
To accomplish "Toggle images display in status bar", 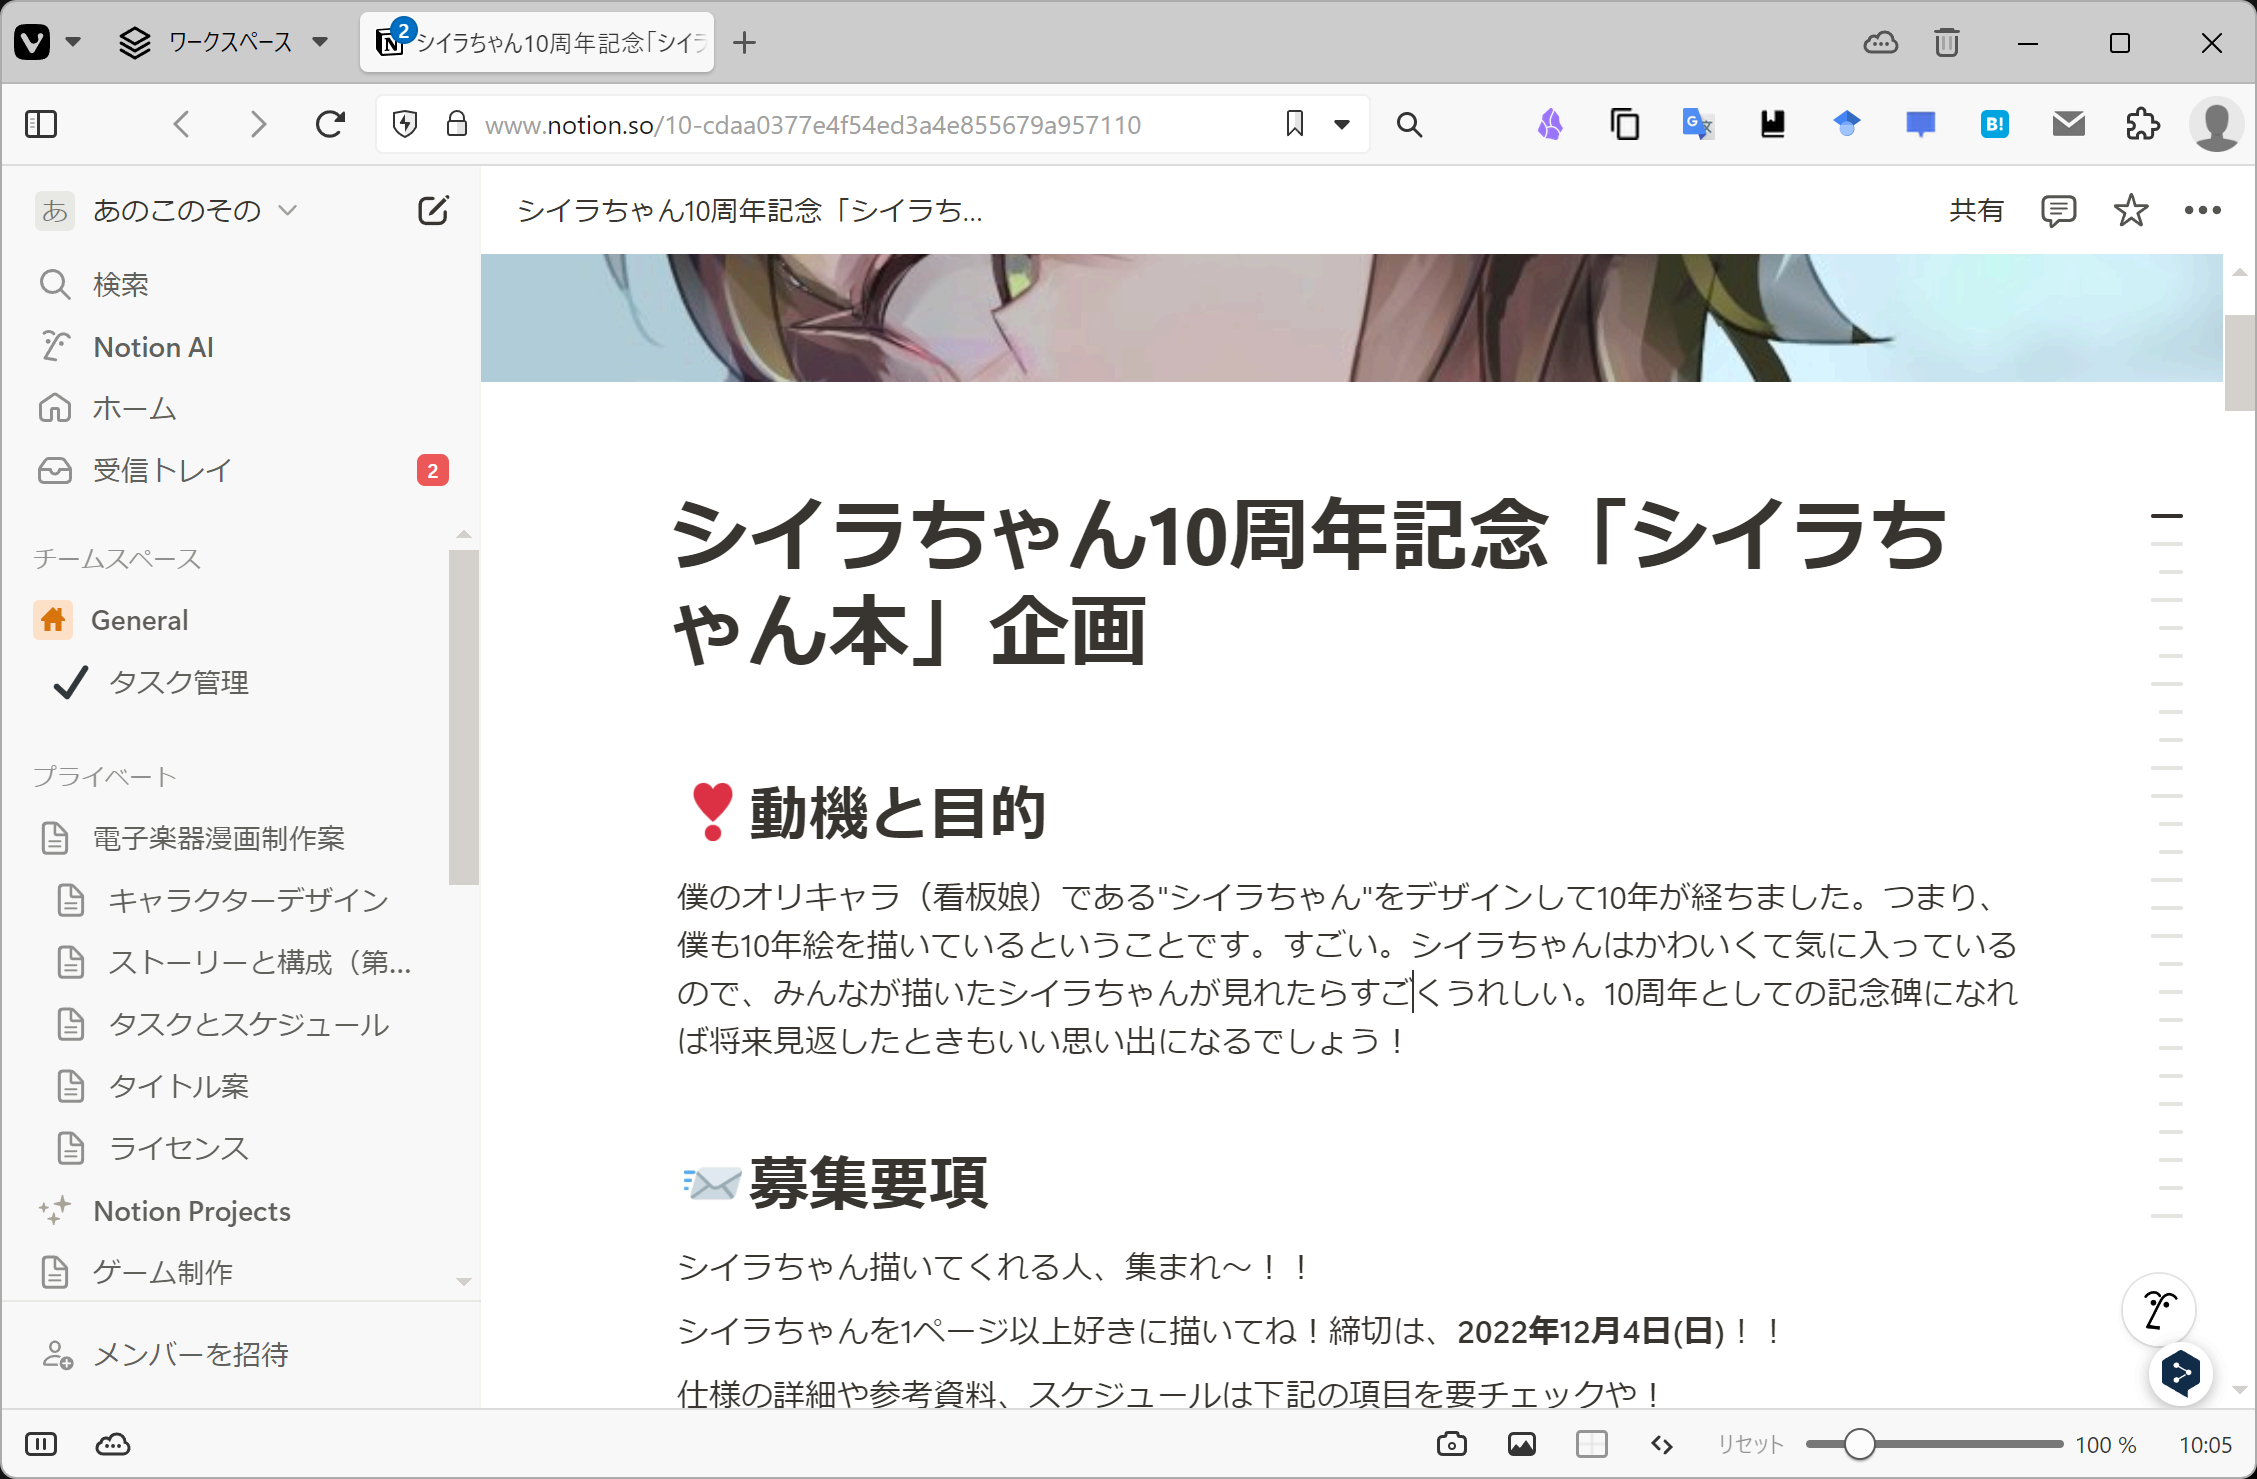I will click(1521, 1444).
